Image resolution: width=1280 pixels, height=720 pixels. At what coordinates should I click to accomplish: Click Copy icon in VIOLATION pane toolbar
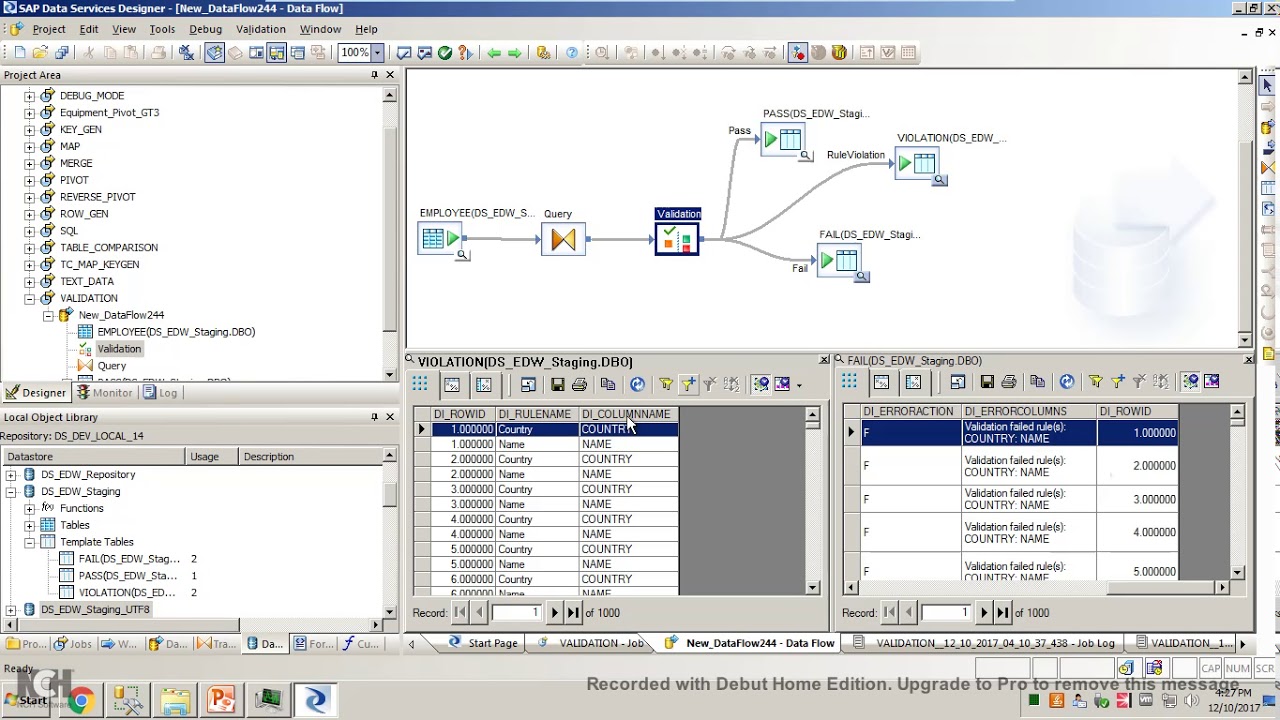coord(607,384)
